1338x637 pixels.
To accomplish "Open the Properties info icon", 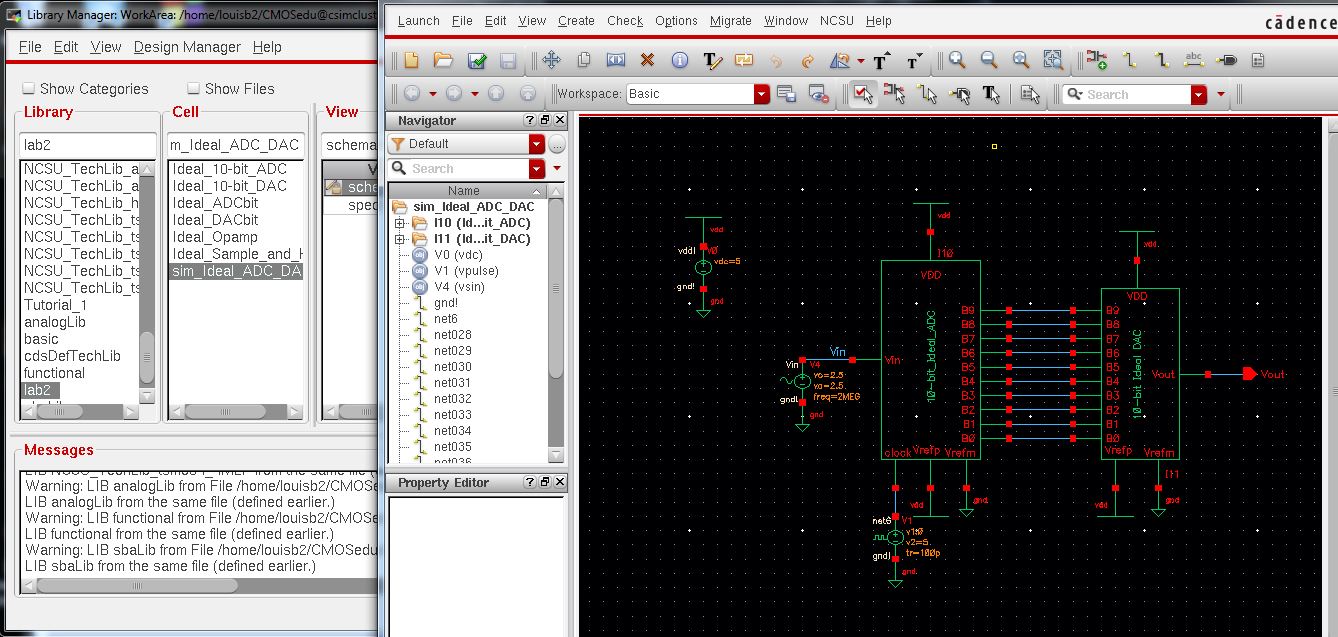I will pos(680,61).
